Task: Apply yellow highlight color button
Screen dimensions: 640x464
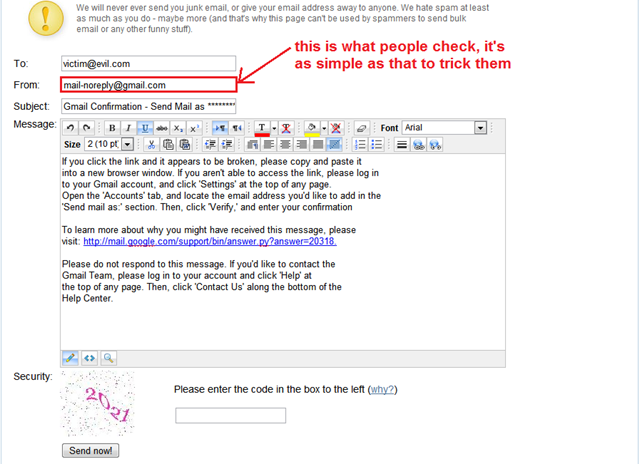Action: pos(312,129)
